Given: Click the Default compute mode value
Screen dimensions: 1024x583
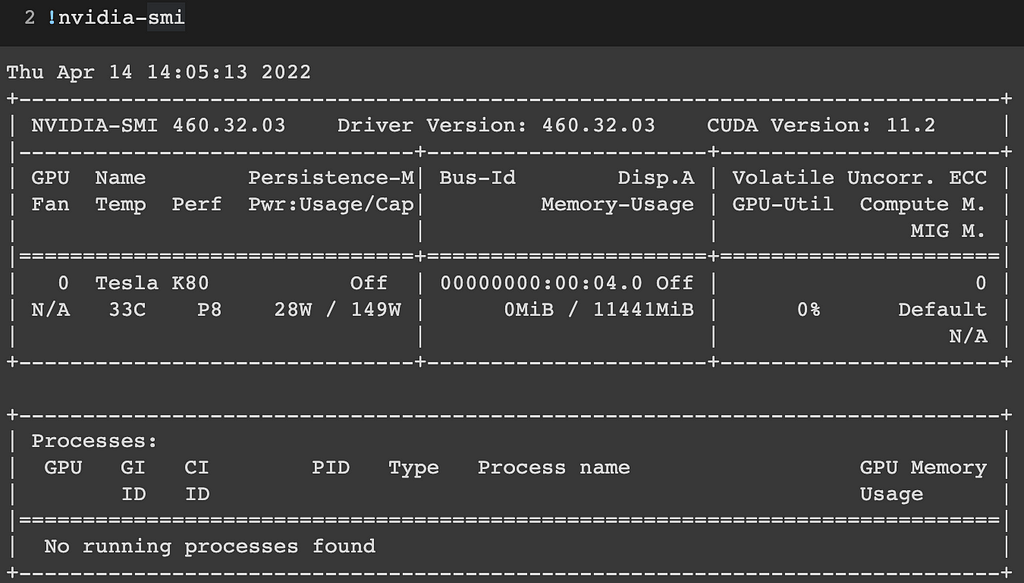Looking at the screenshot, I should click(942, 309).
